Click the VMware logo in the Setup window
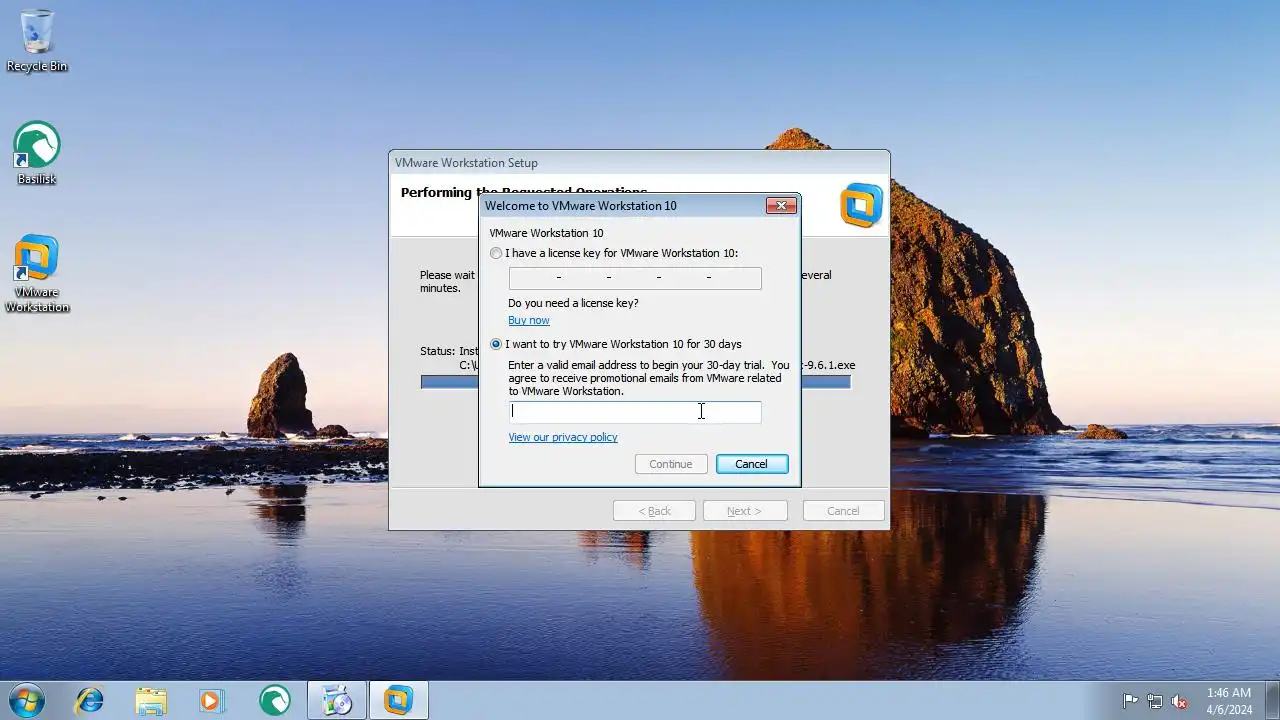Screen dimensions: 1280x720 862,205
